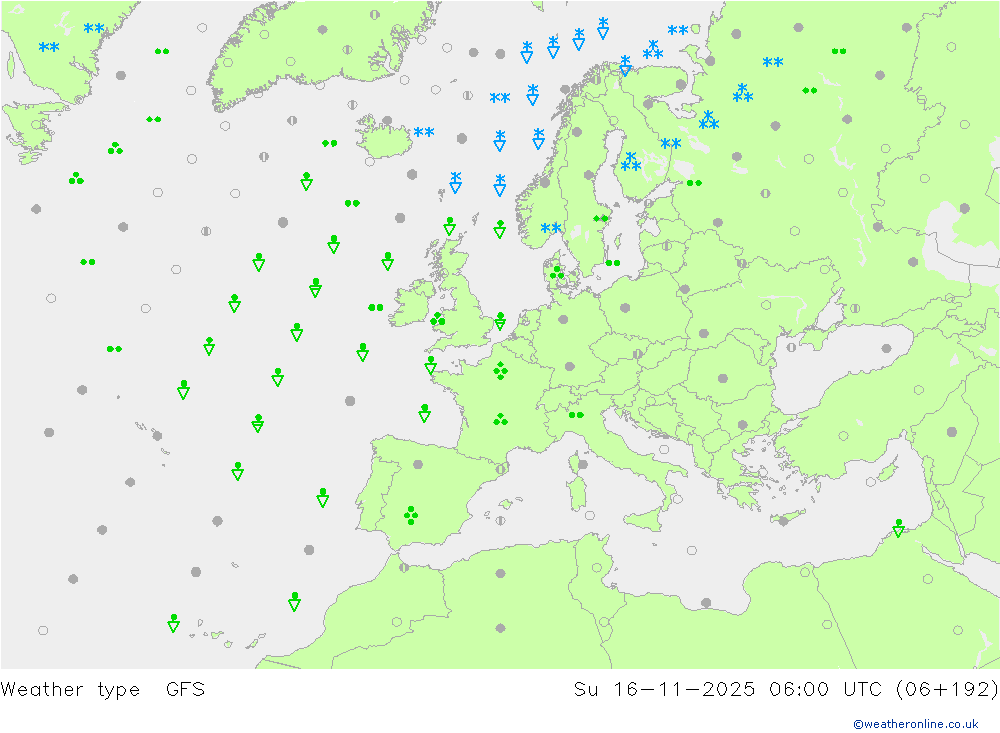Click the shower symbol on Egypt's coast

(x=899, y=528)
